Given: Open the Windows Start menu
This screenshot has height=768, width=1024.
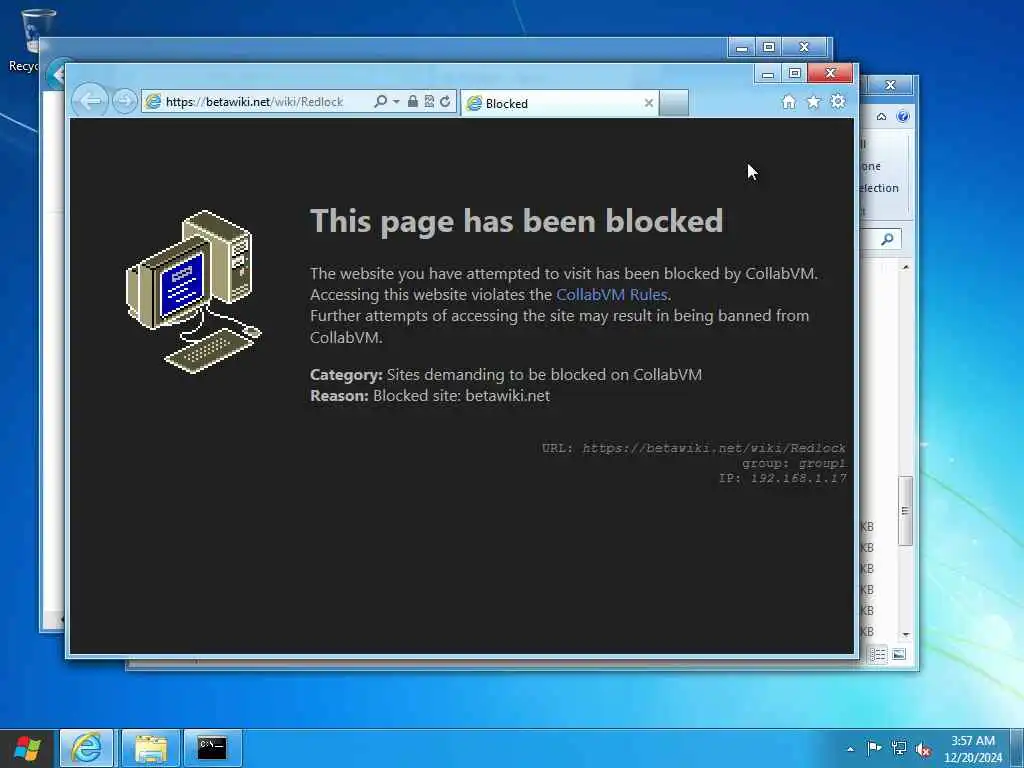Looking at the screenshot, I should pyautogui.click(x=27, y=748).
